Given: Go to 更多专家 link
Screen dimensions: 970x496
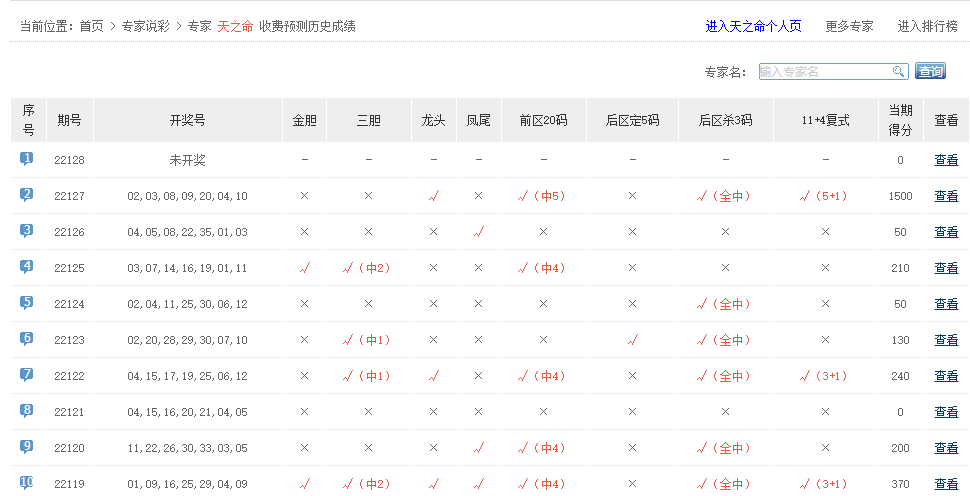Looking at the screenshot, I should 849,26.
